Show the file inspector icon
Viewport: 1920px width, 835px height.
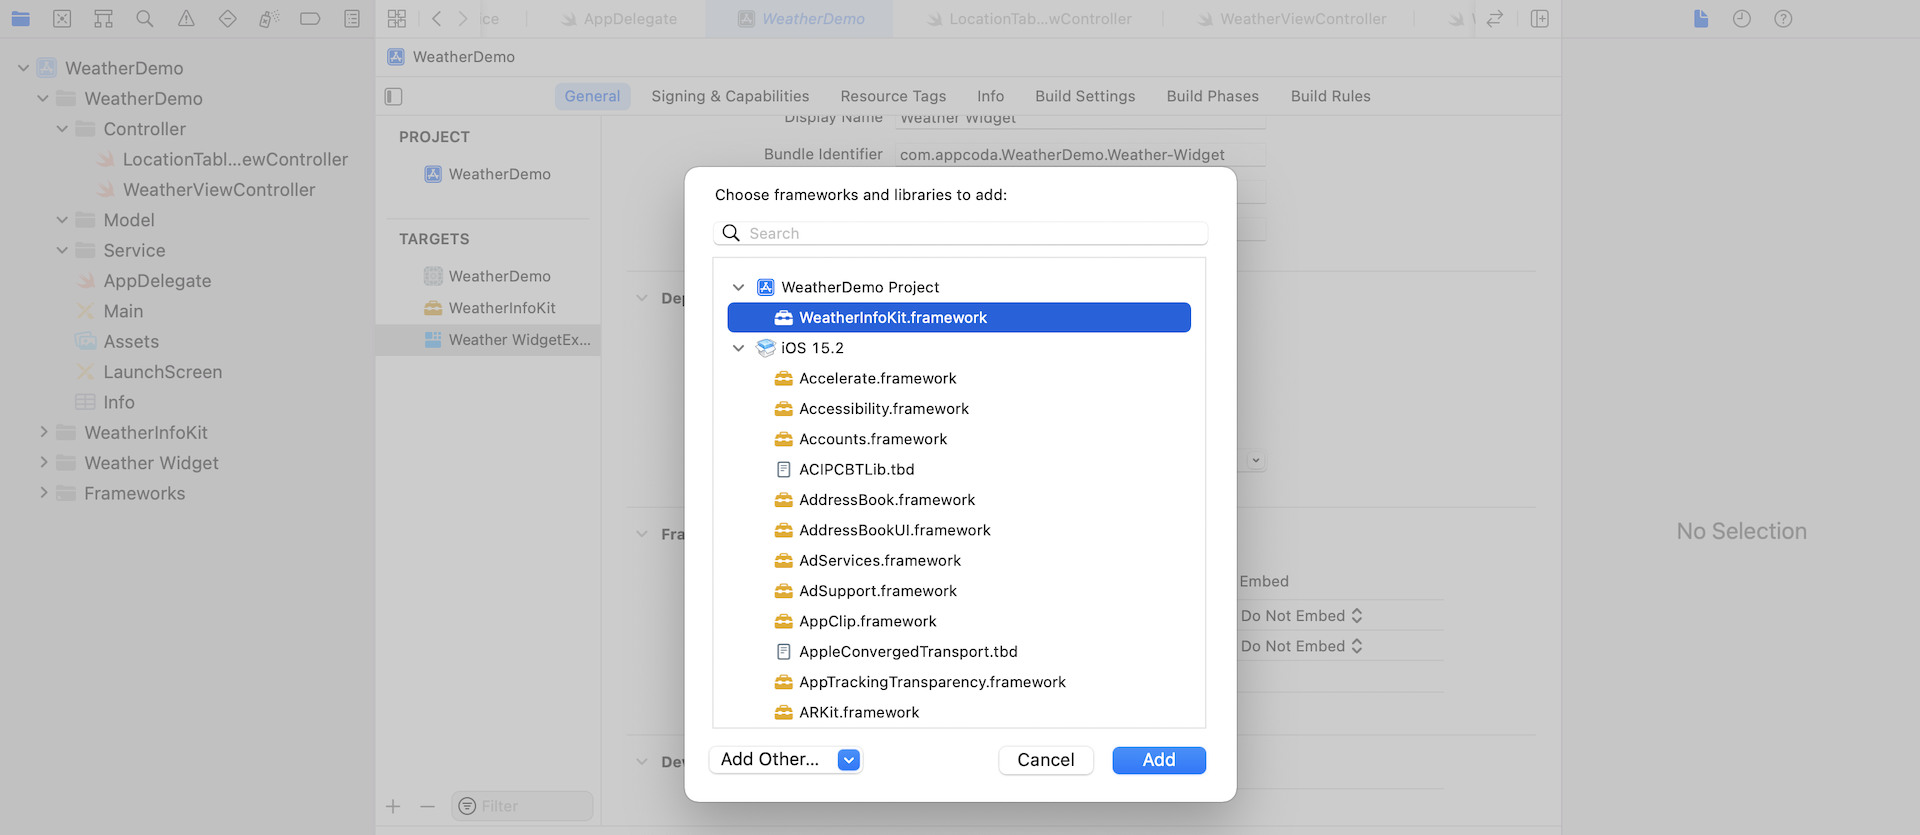pos(1700,18)
